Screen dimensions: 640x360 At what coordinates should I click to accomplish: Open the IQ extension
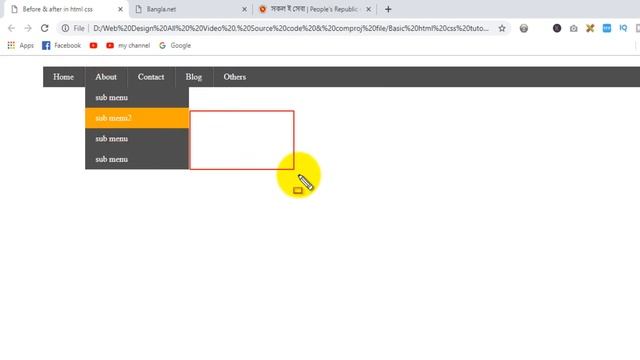tap(623, 28)
